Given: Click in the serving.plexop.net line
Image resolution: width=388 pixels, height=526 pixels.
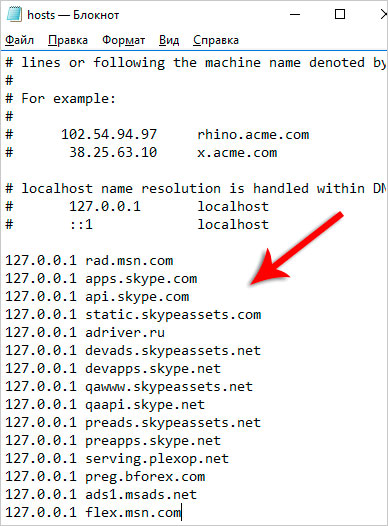Looking at the screenshot, I should (x=117, y=459).
